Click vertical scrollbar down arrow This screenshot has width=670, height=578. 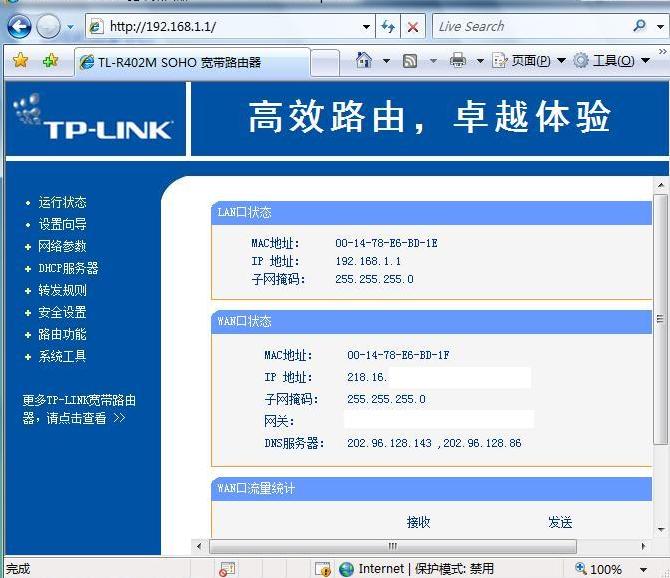click(661, 530)
